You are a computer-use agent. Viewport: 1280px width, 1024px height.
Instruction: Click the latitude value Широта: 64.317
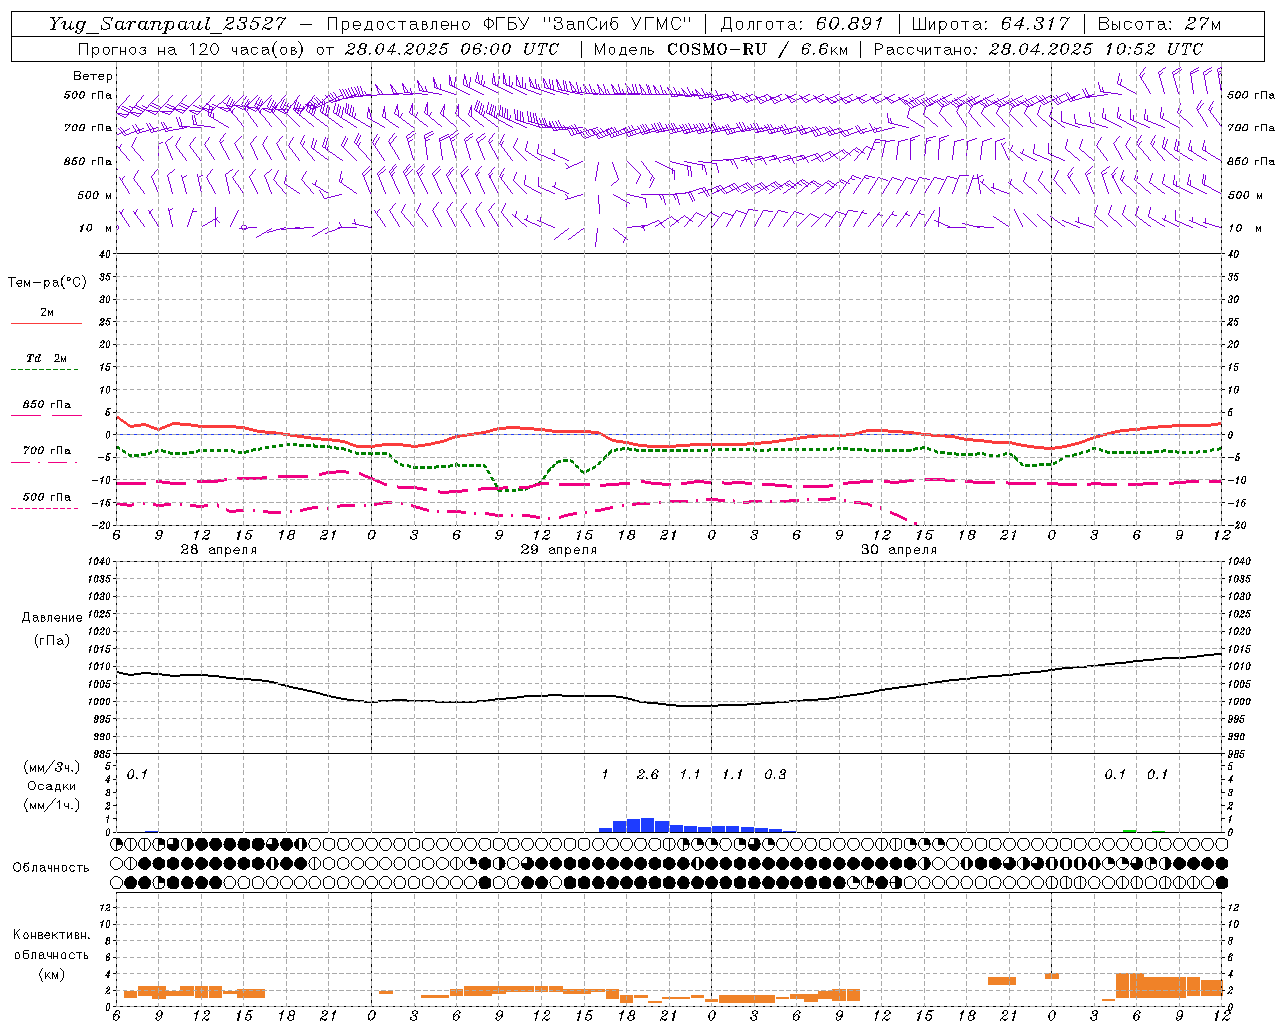[990, 24]
